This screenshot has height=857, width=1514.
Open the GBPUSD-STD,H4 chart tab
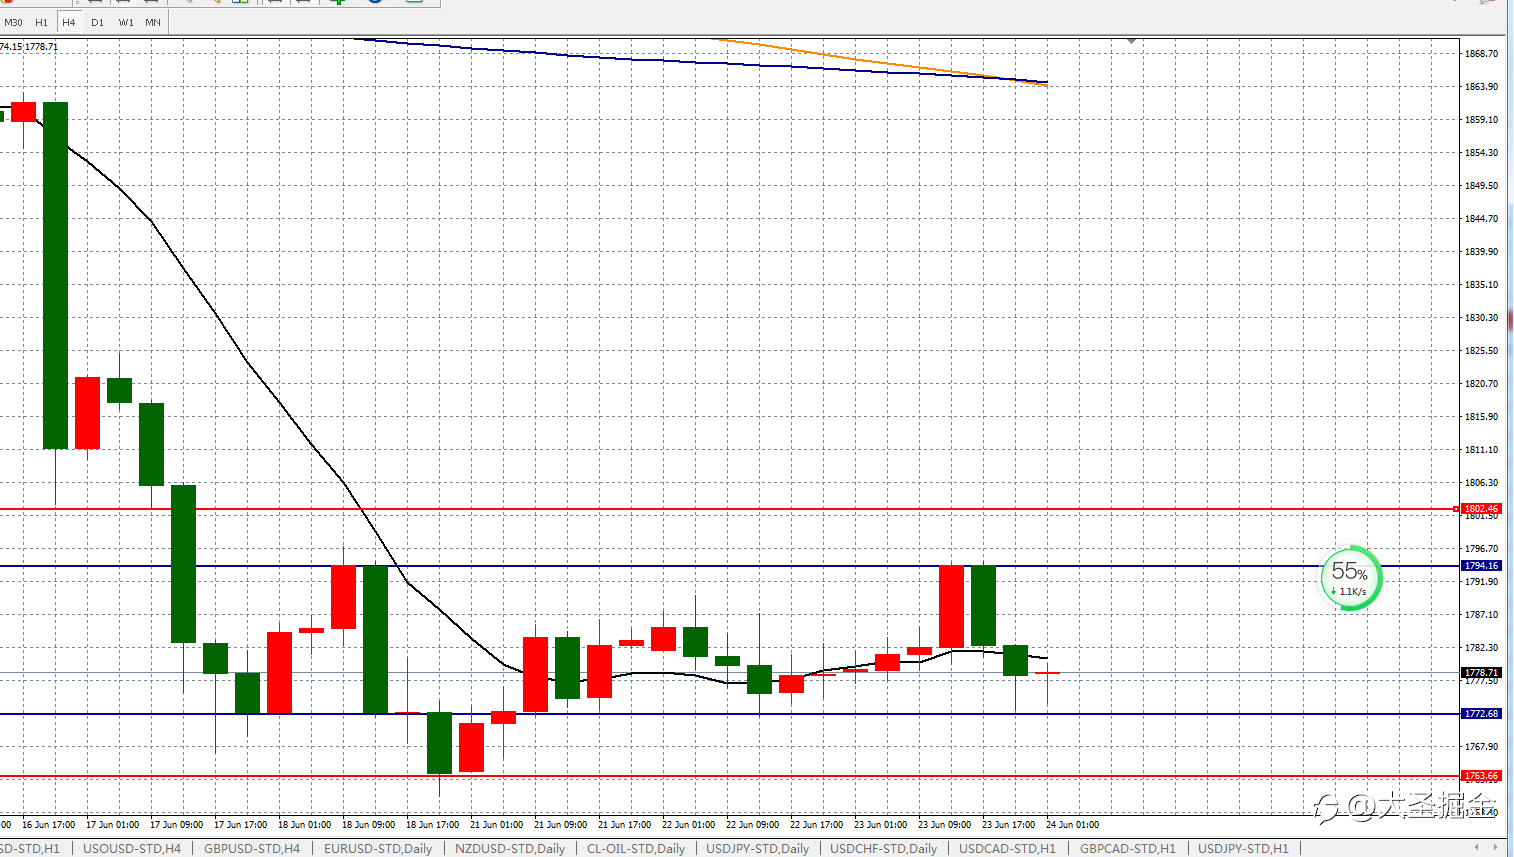click(252, 848)
